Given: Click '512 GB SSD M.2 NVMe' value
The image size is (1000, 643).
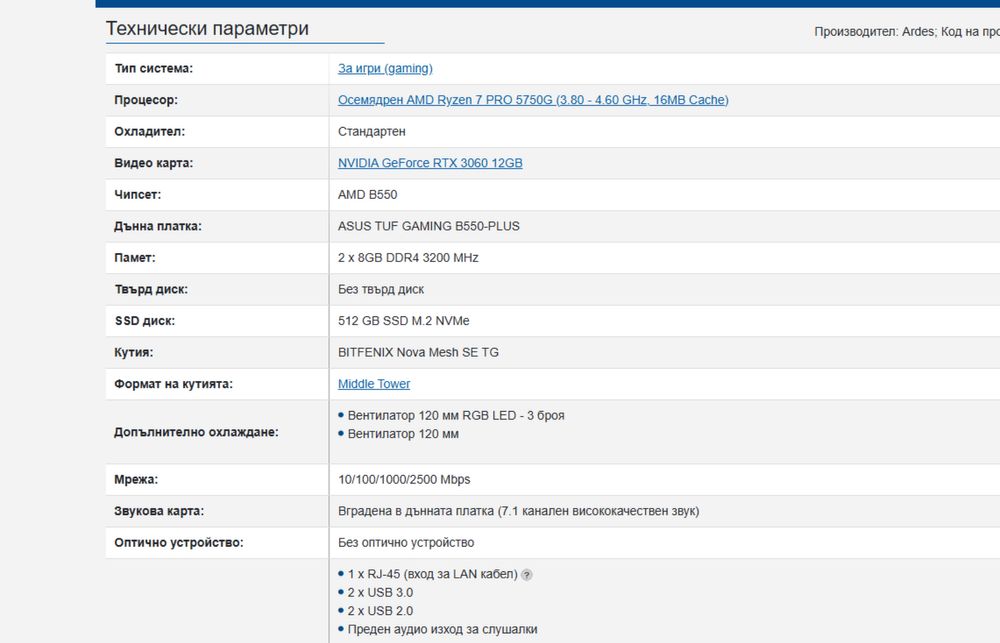Looking at the screenshot, I should (x=404, y=321).
